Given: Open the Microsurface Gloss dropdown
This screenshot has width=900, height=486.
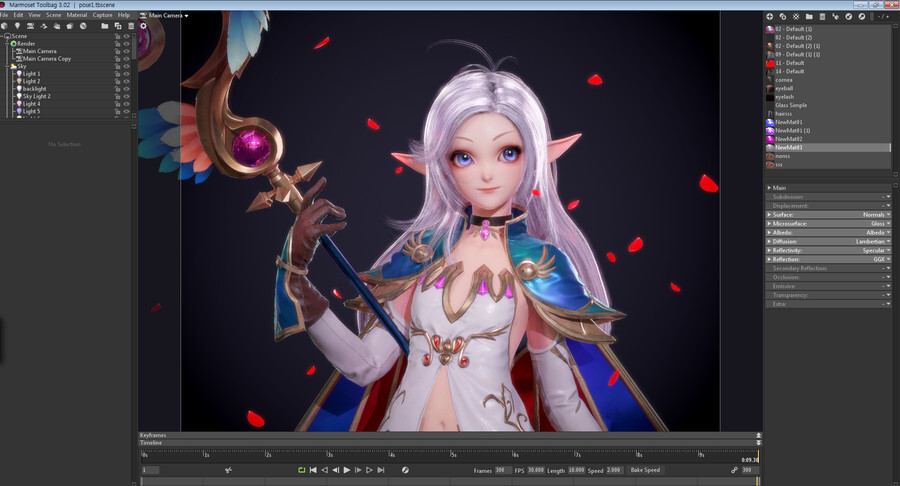Looking at the screenshot, I should coord(880,224).
